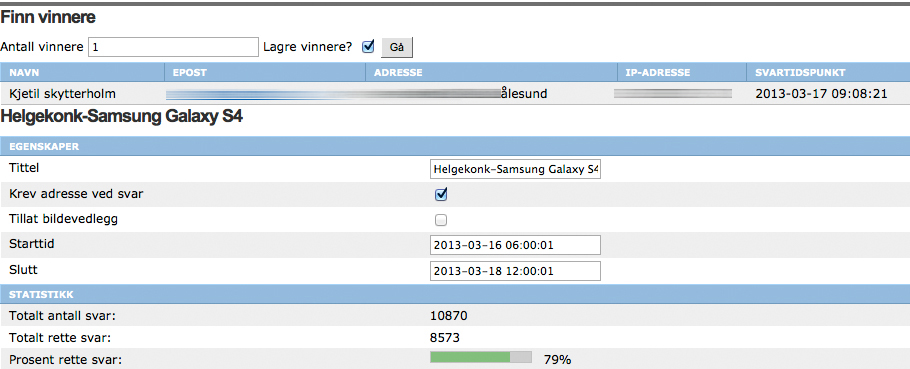Click the Krev adresse ved svar label
This screenshot has width=910, height=369.
pyautogui.click(x=76, y=194)
